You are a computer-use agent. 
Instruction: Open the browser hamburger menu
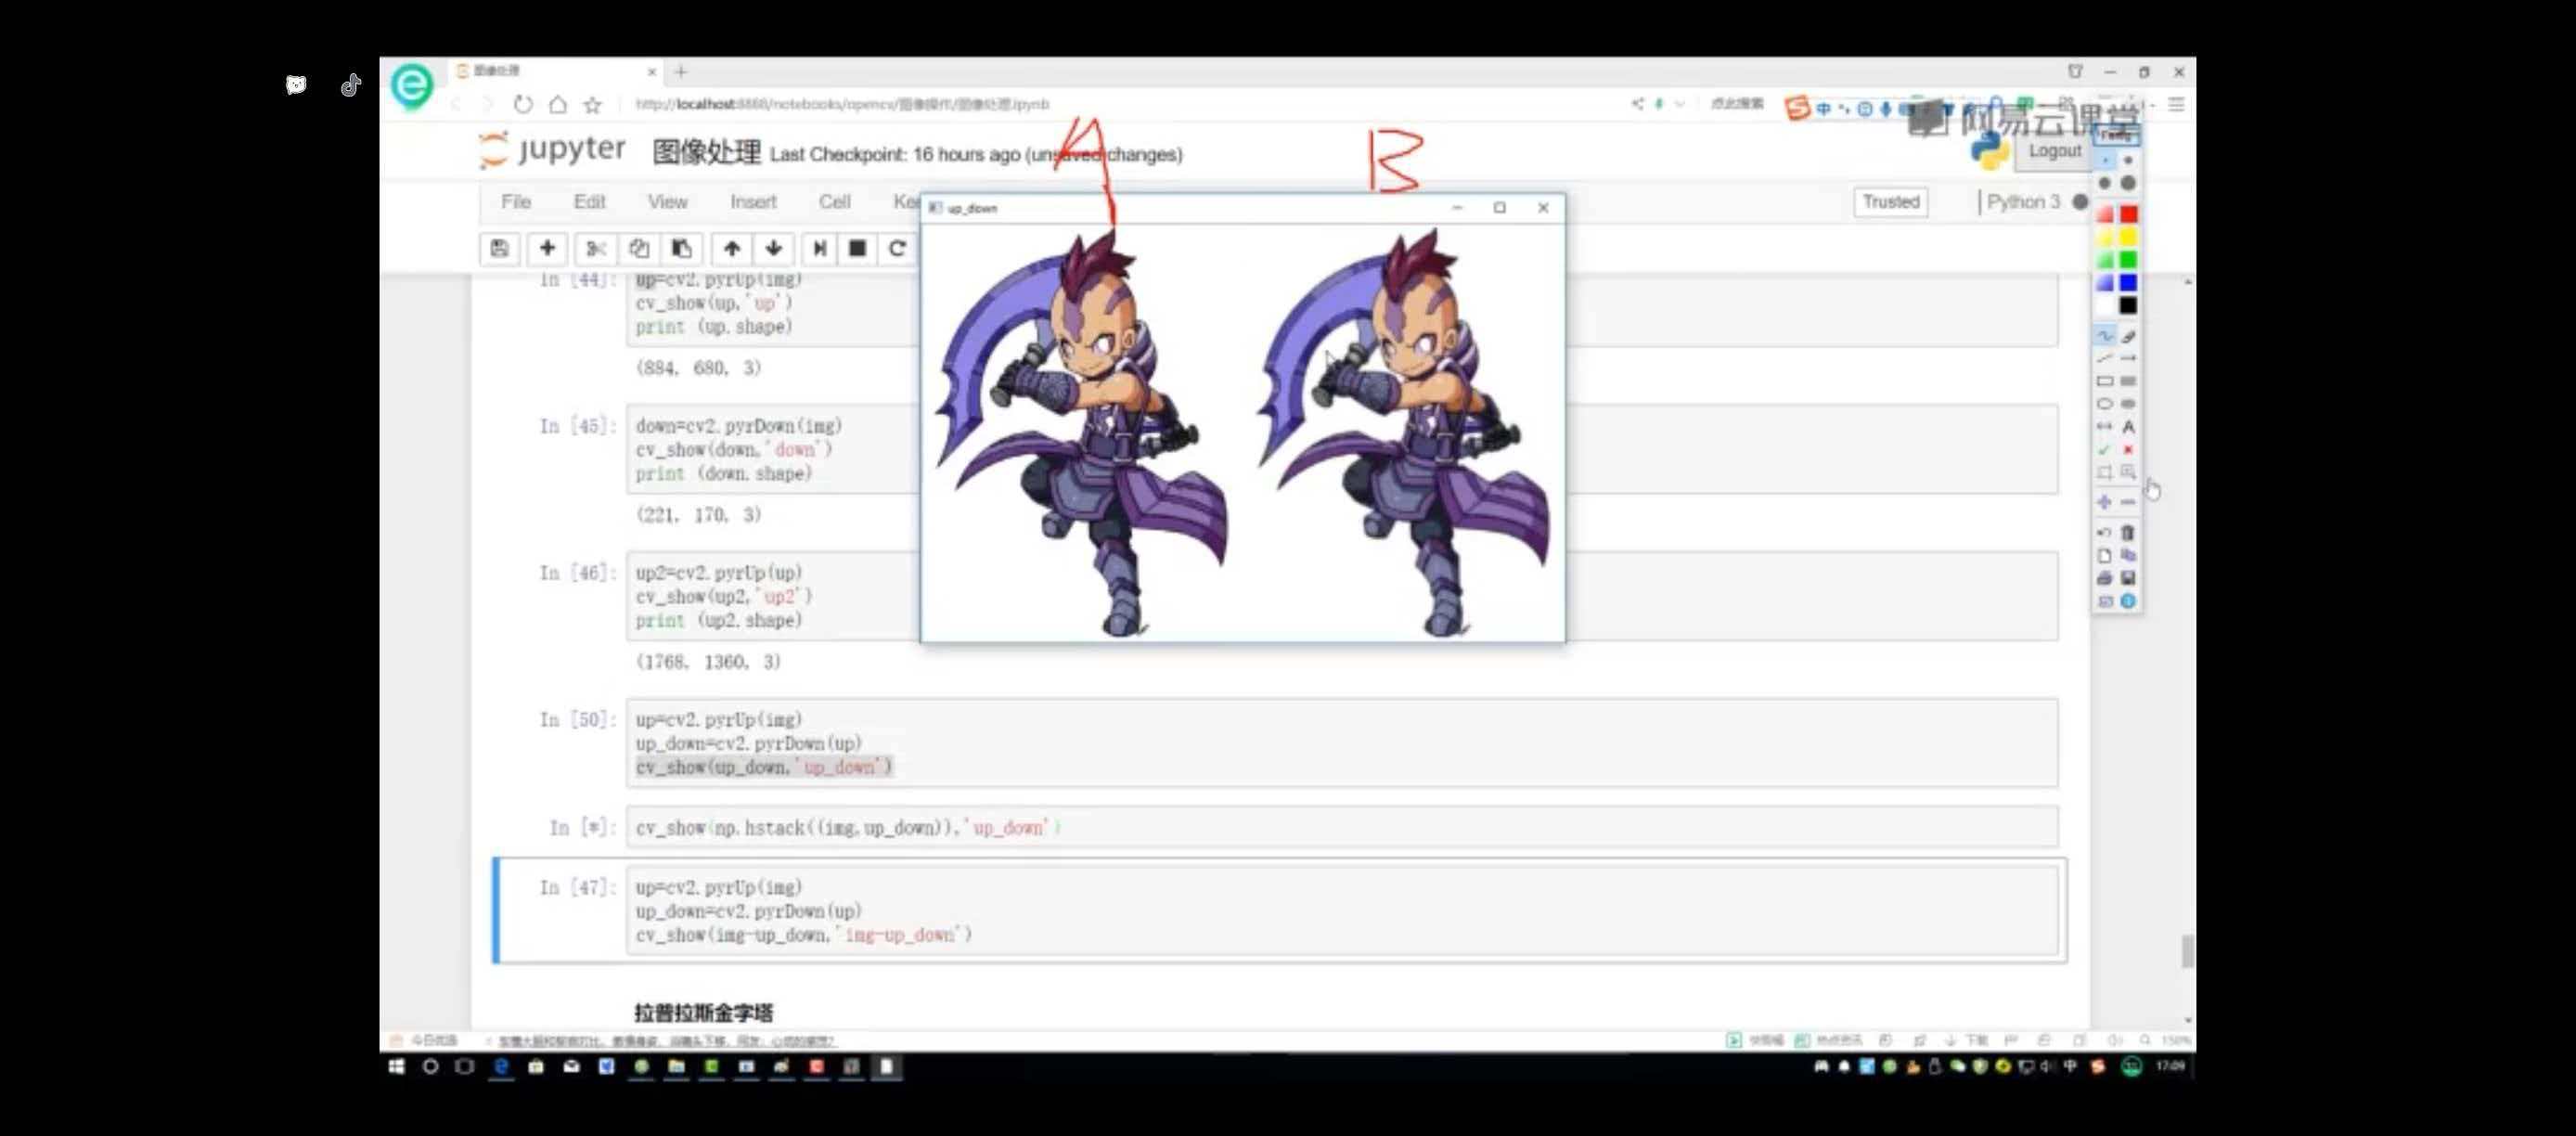click(x=2177, y=104)
